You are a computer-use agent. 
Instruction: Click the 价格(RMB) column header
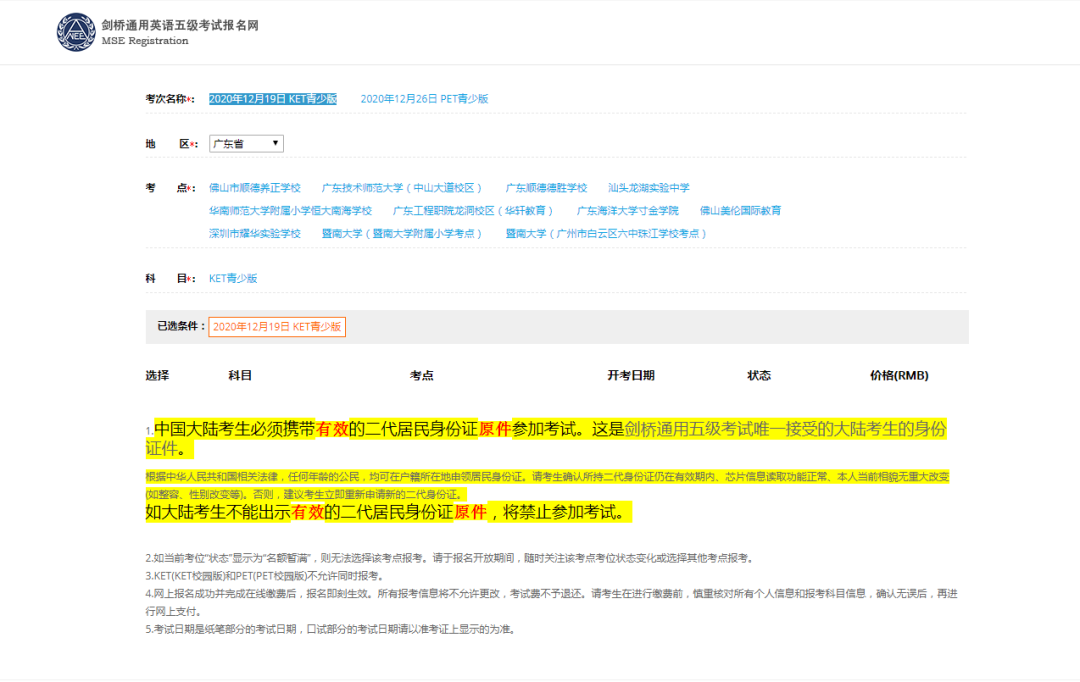pyautogui.click(x=899, y=375)
